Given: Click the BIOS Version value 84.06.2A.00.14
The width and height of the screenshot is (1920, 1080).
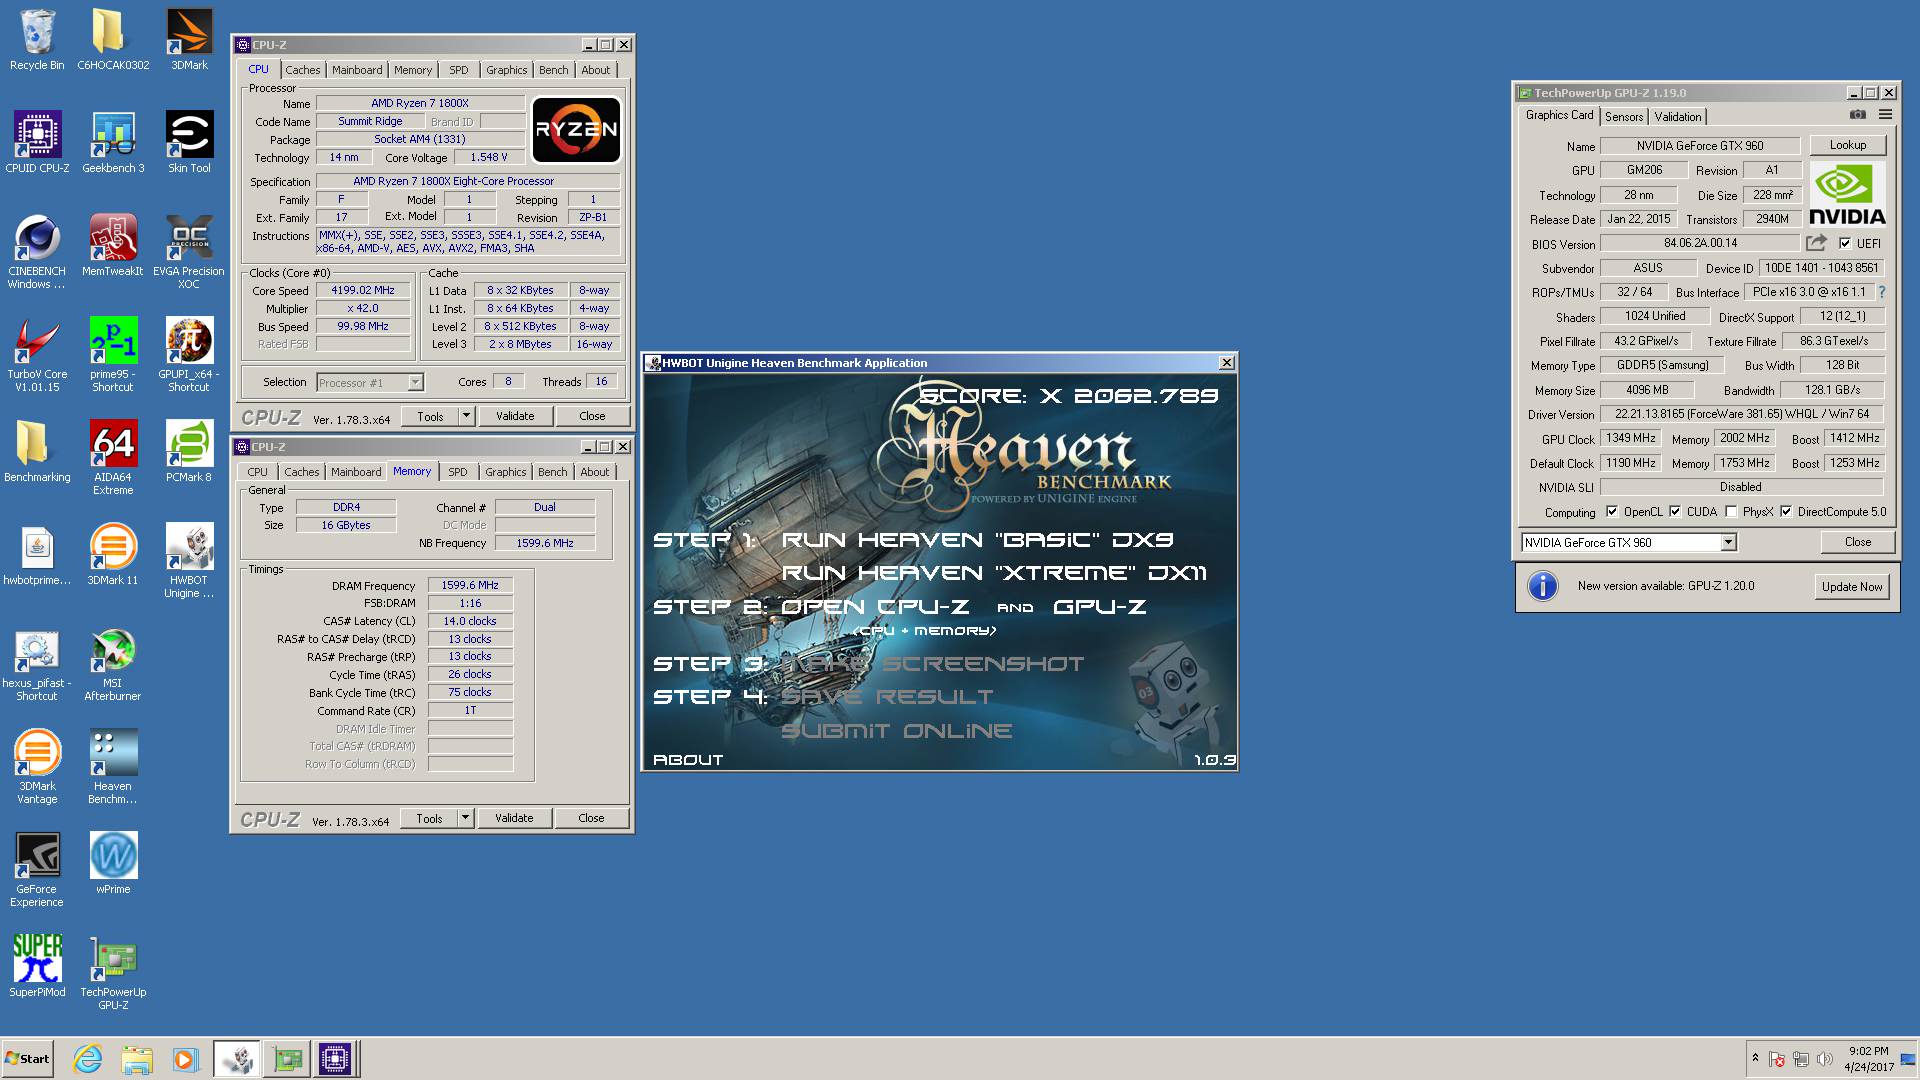Looking at the screenshot, I should pos(1700,243).
